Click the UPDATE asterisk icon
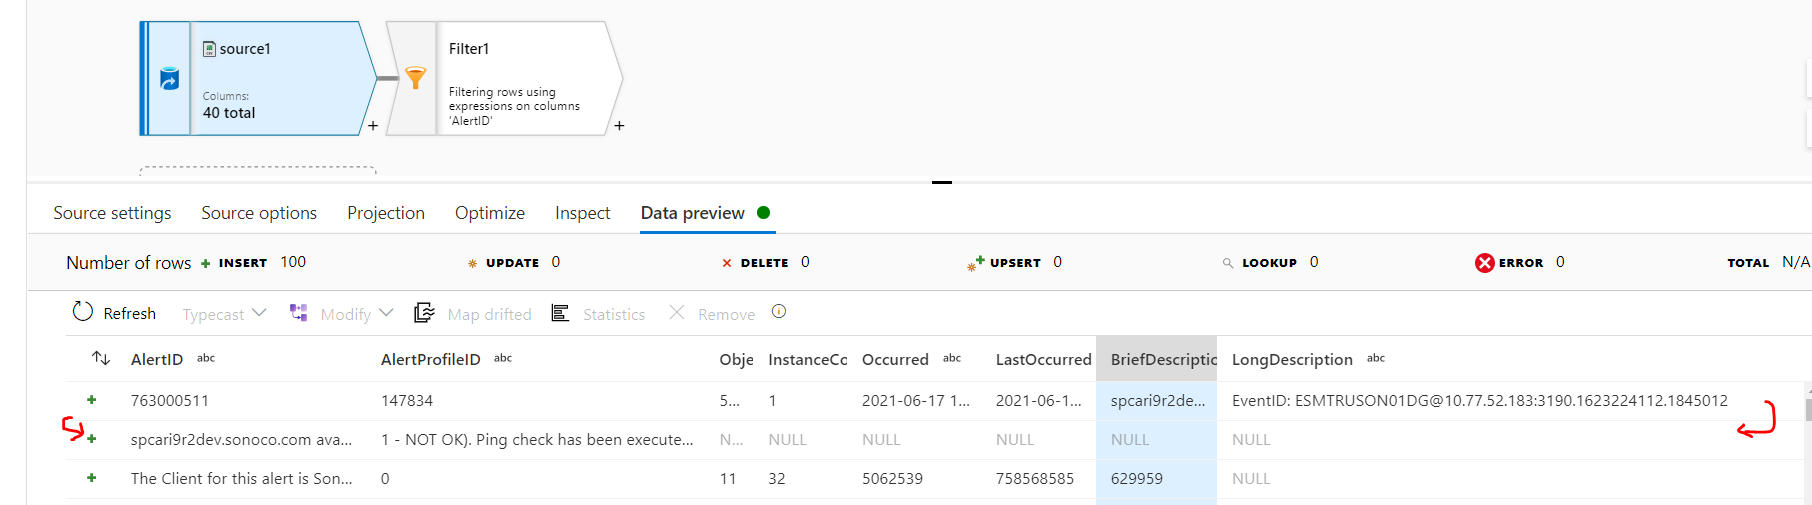Viewport: 1812px width, 505px height. [x=472, y=263]
